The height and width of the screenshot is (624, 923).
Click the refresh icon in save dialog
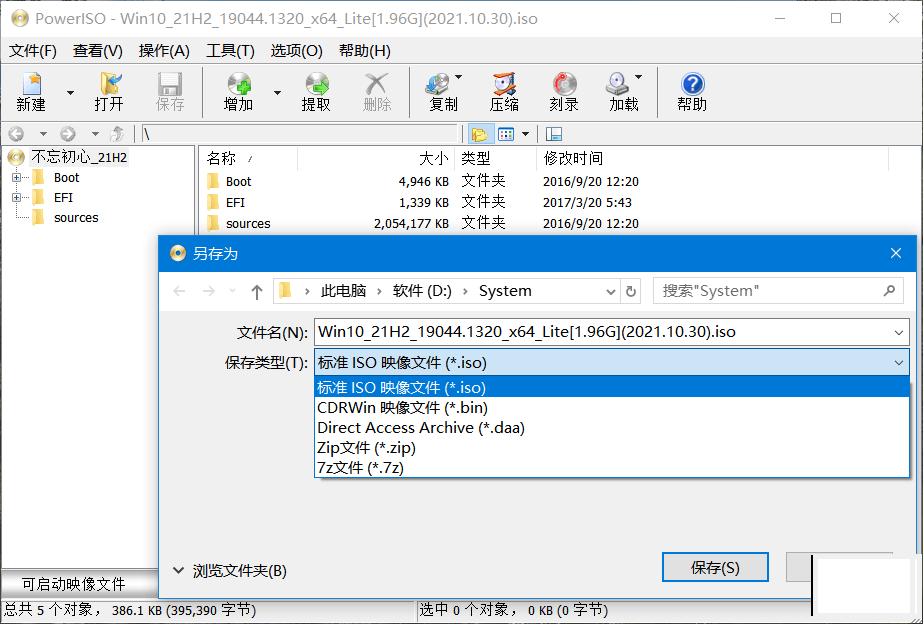point(630,291)
